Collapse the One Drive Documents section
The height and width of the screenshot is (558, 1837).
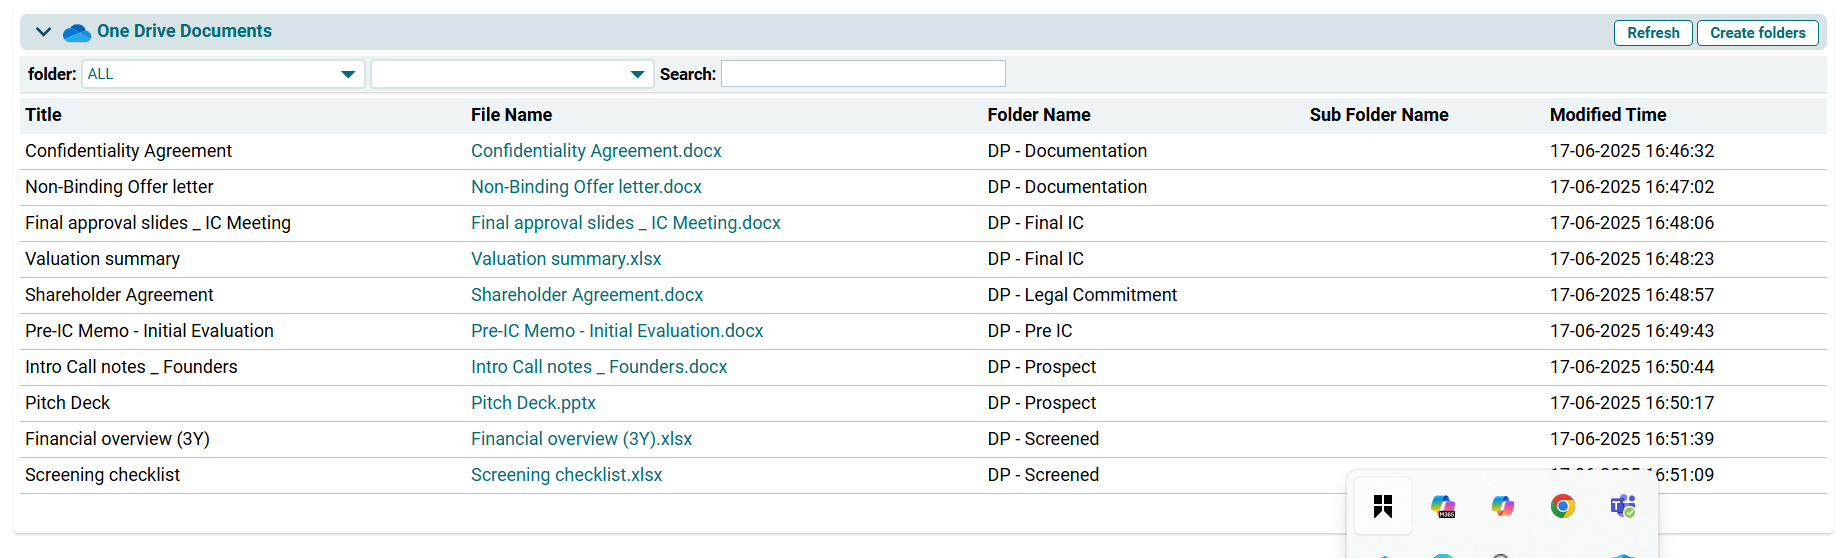point(43,32)
